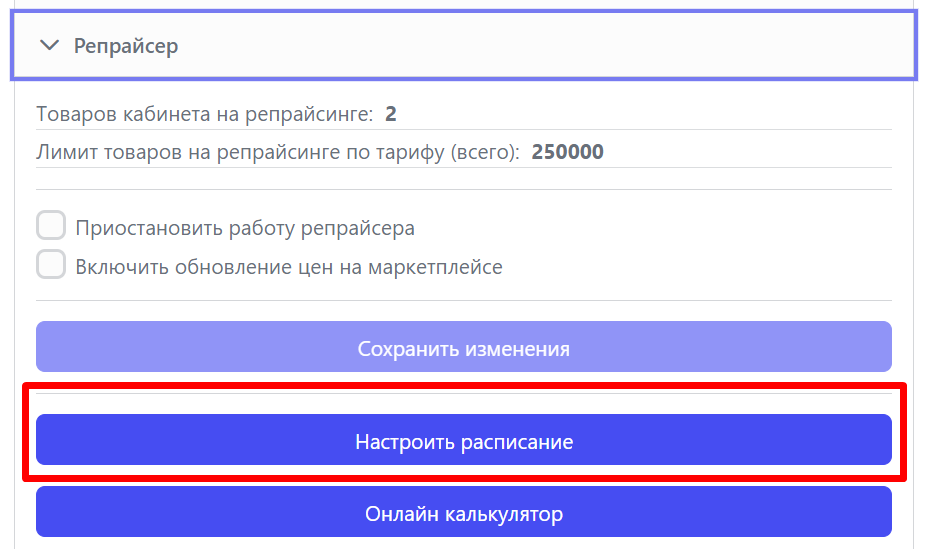Tick the Включить обновление цен на маркетплейсе checkbox

tap(51, 264)
